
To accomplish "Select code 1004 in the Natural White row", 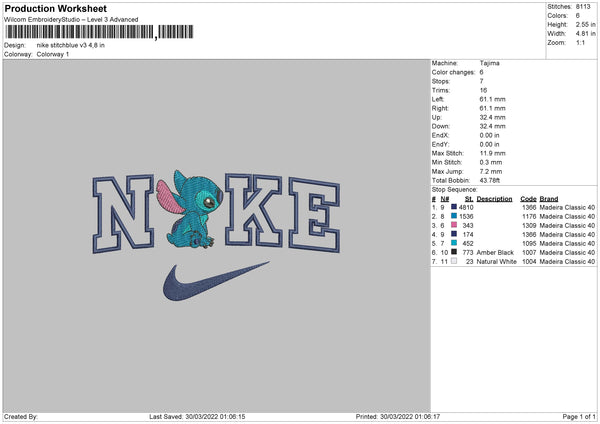I will 529,262.
